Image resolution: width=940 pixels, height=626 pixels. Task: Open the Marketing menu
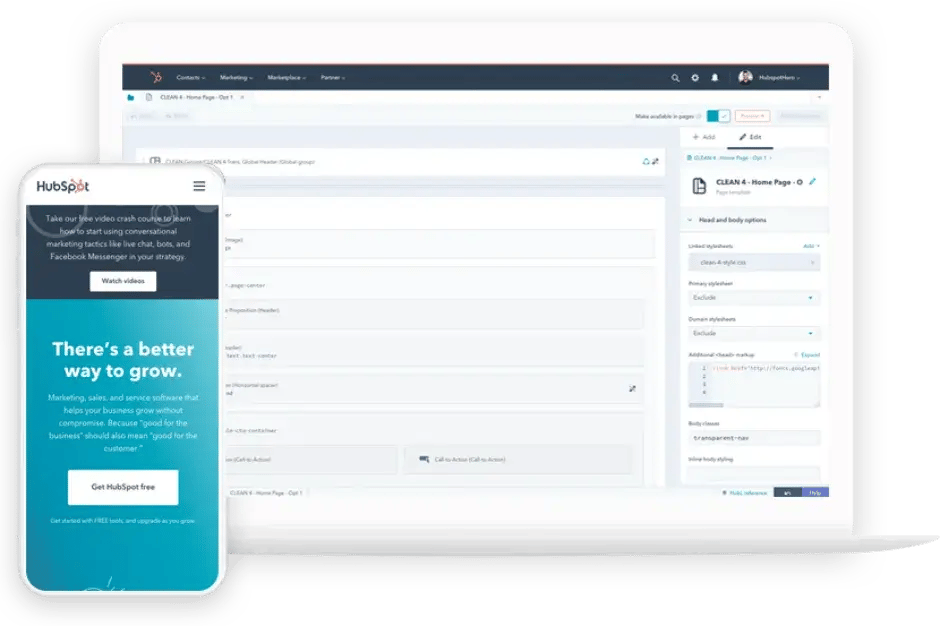point(237,76)
